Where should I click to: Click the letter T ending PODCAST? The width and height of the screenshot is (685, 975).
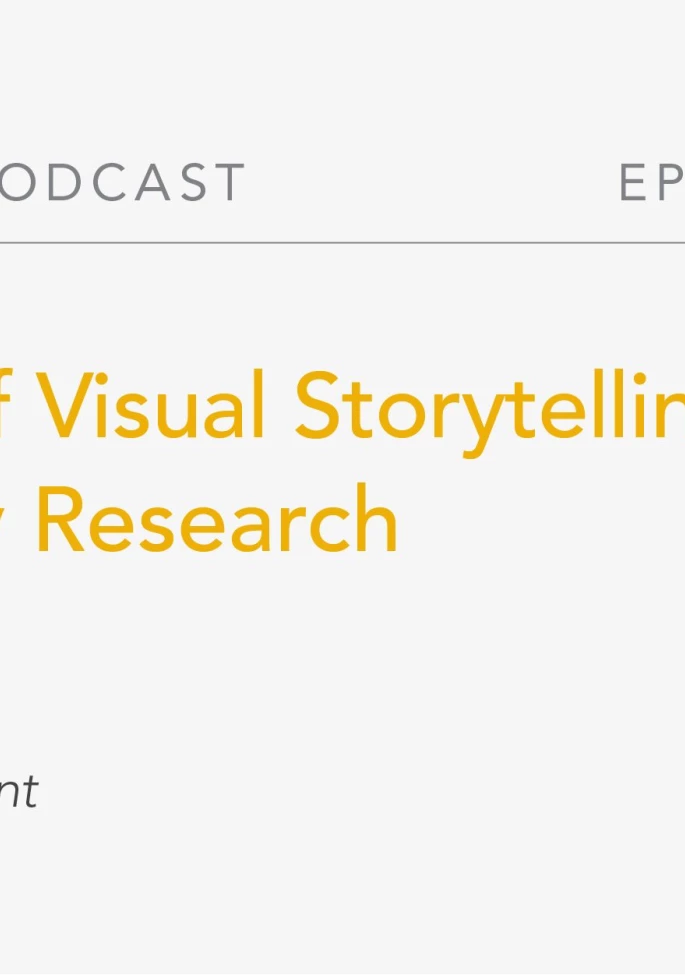click(230, 183)
